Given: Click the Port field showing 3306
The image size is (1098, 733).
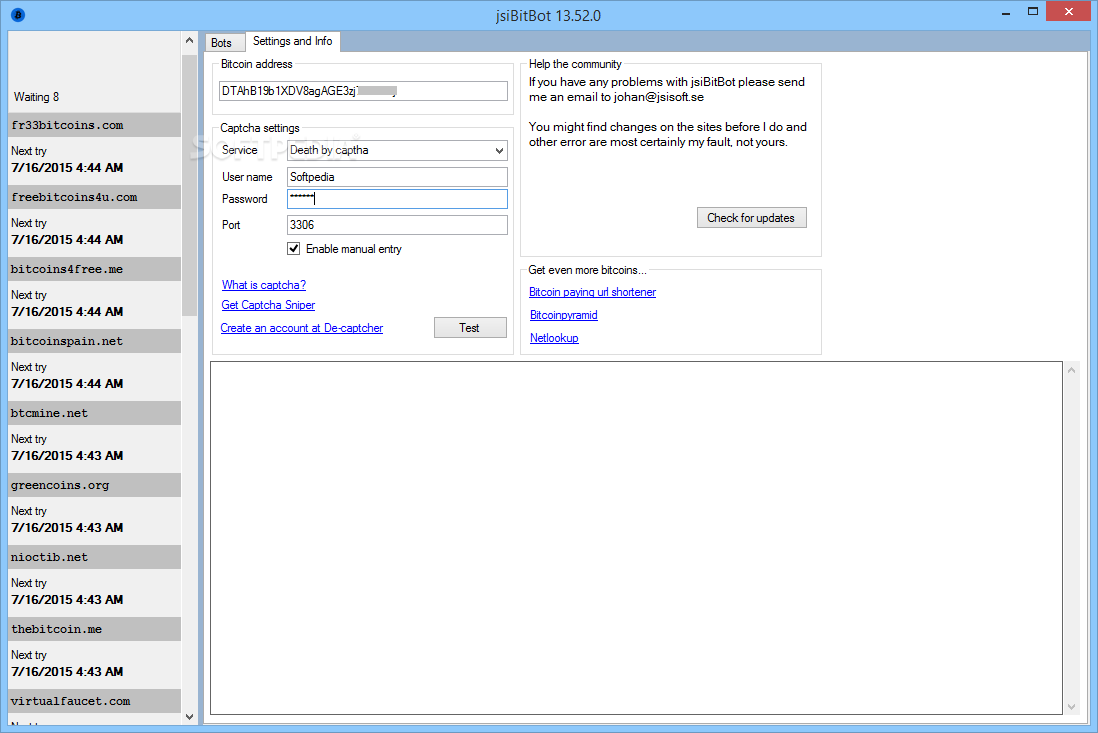Looking at the screenshot, I should [397, 225].
